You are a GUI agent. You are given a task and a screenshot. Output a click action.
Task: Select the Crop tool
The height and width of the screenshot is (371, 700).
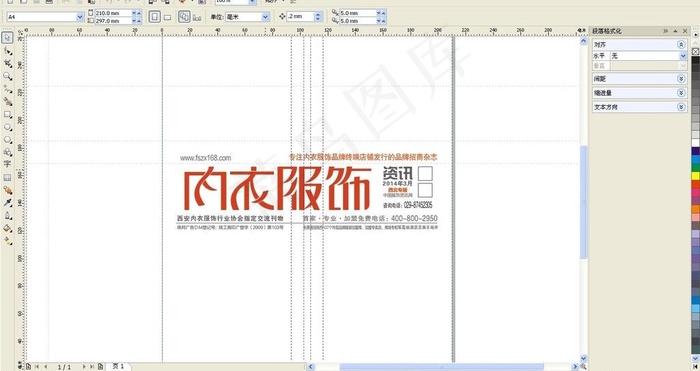[7, 64]
